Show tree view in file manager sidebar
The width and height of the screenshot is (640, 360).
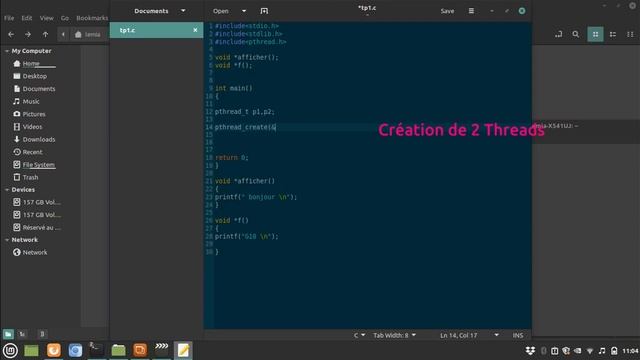point(22,334)
